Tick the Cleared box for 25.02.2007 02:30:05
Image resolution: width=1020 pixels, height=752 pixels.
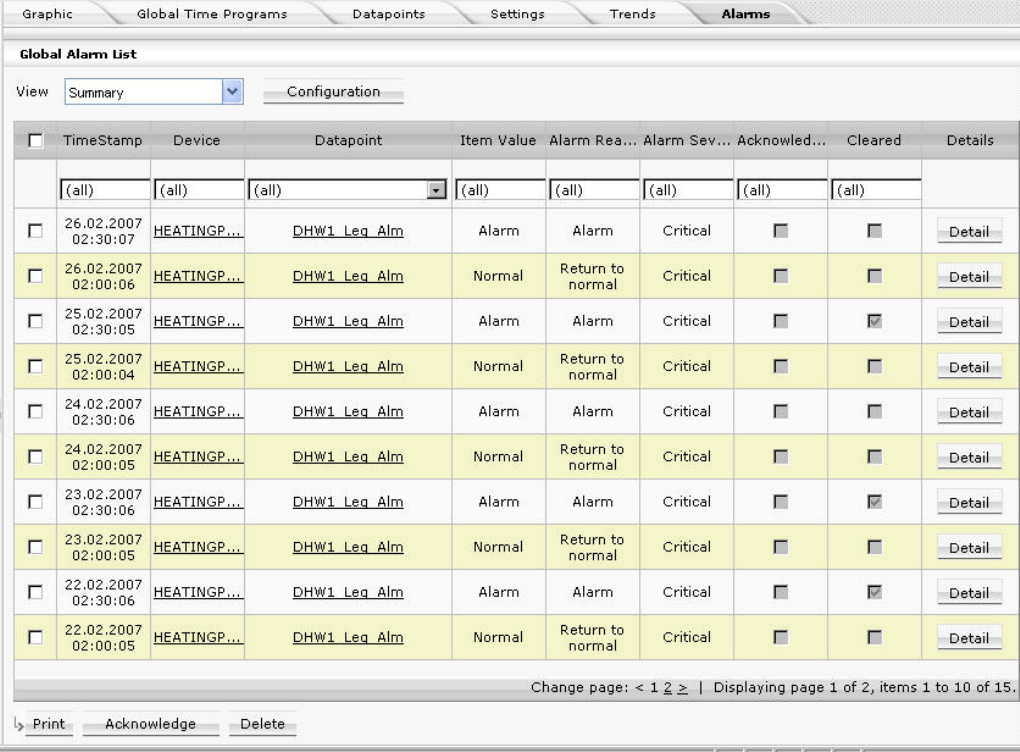pyautogui.click(x=874, y=322)
